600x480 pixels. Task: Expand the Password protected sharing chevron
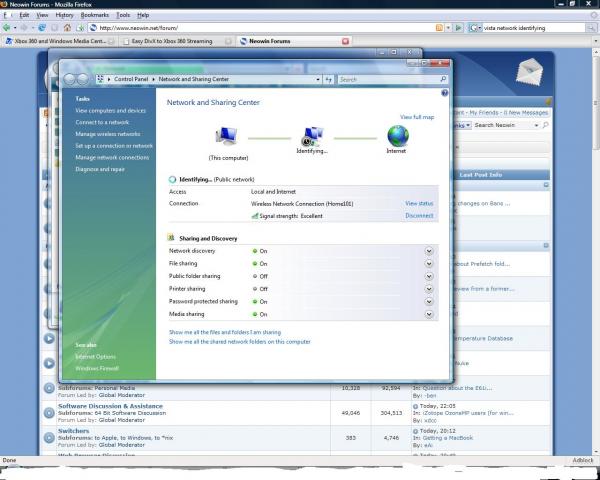pos(429,302)
